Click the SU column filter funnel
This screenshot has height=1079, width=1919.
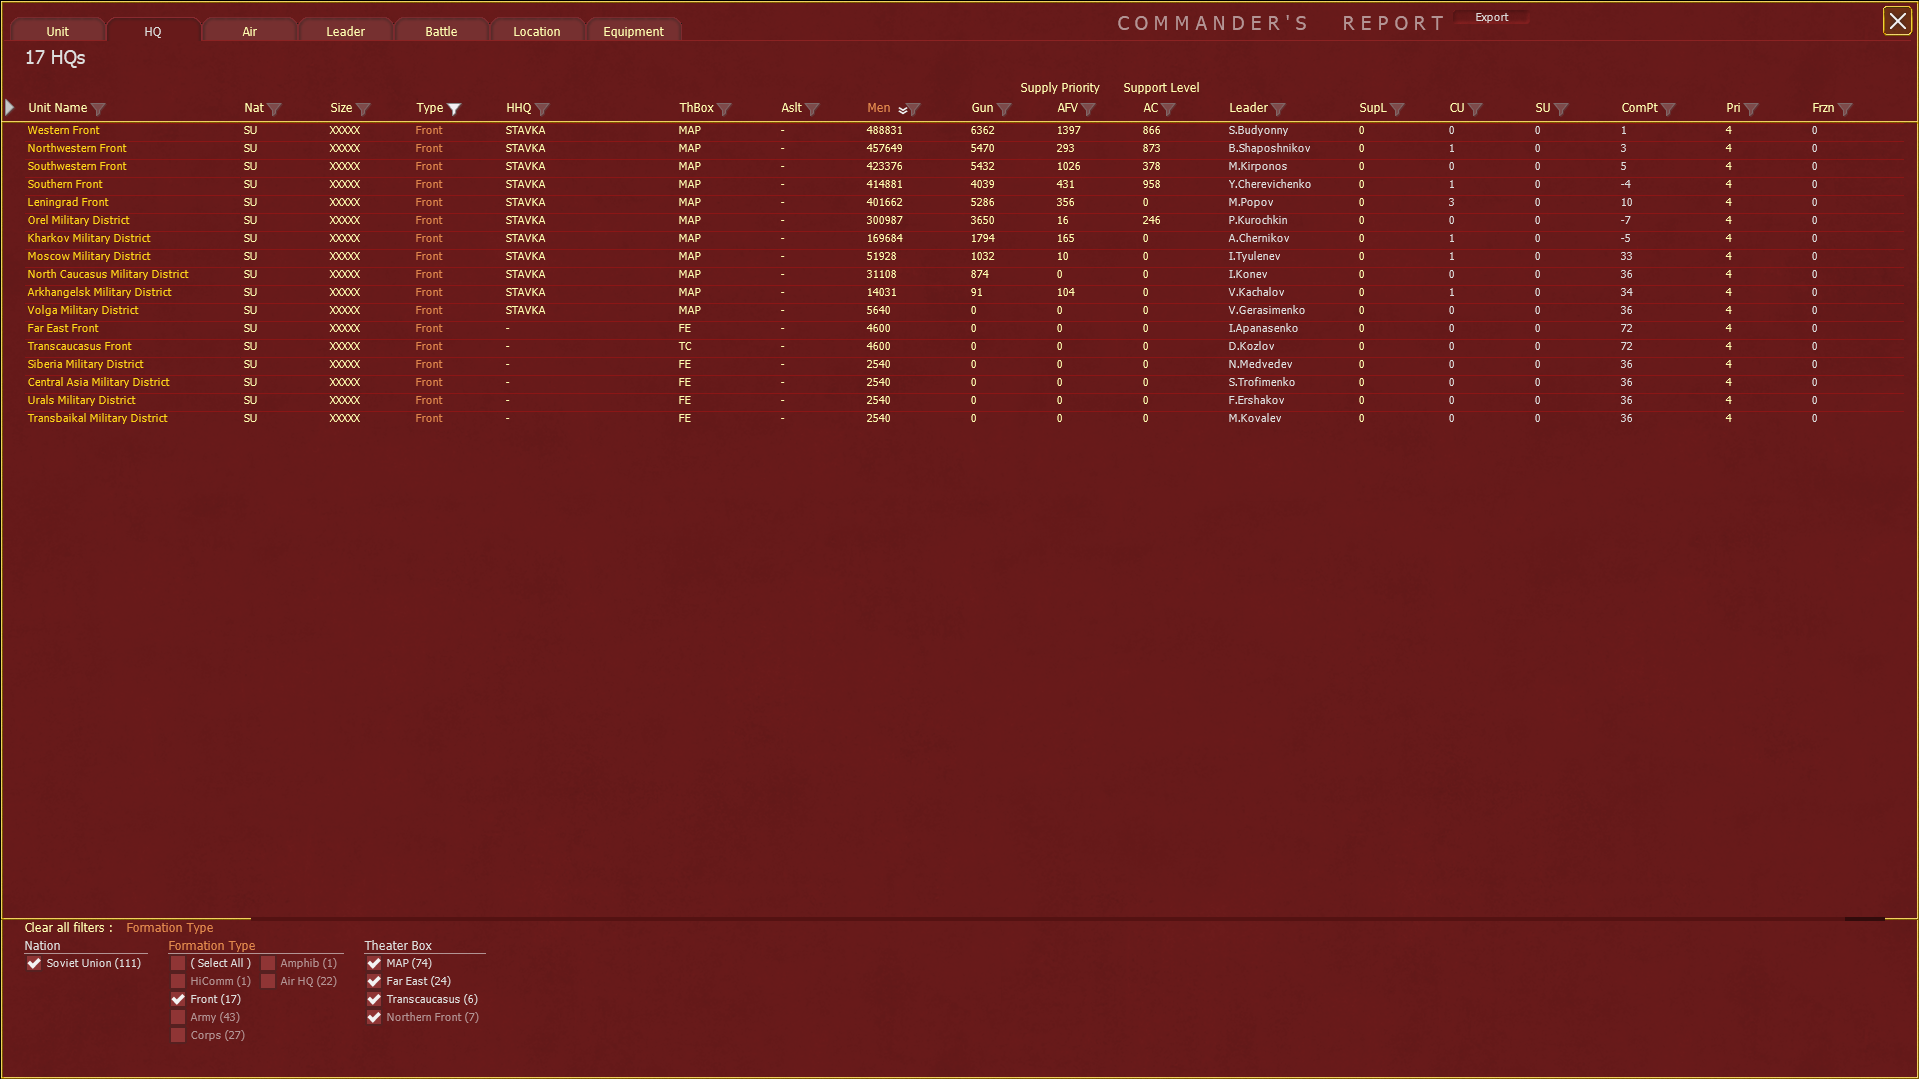[1562, 109]
